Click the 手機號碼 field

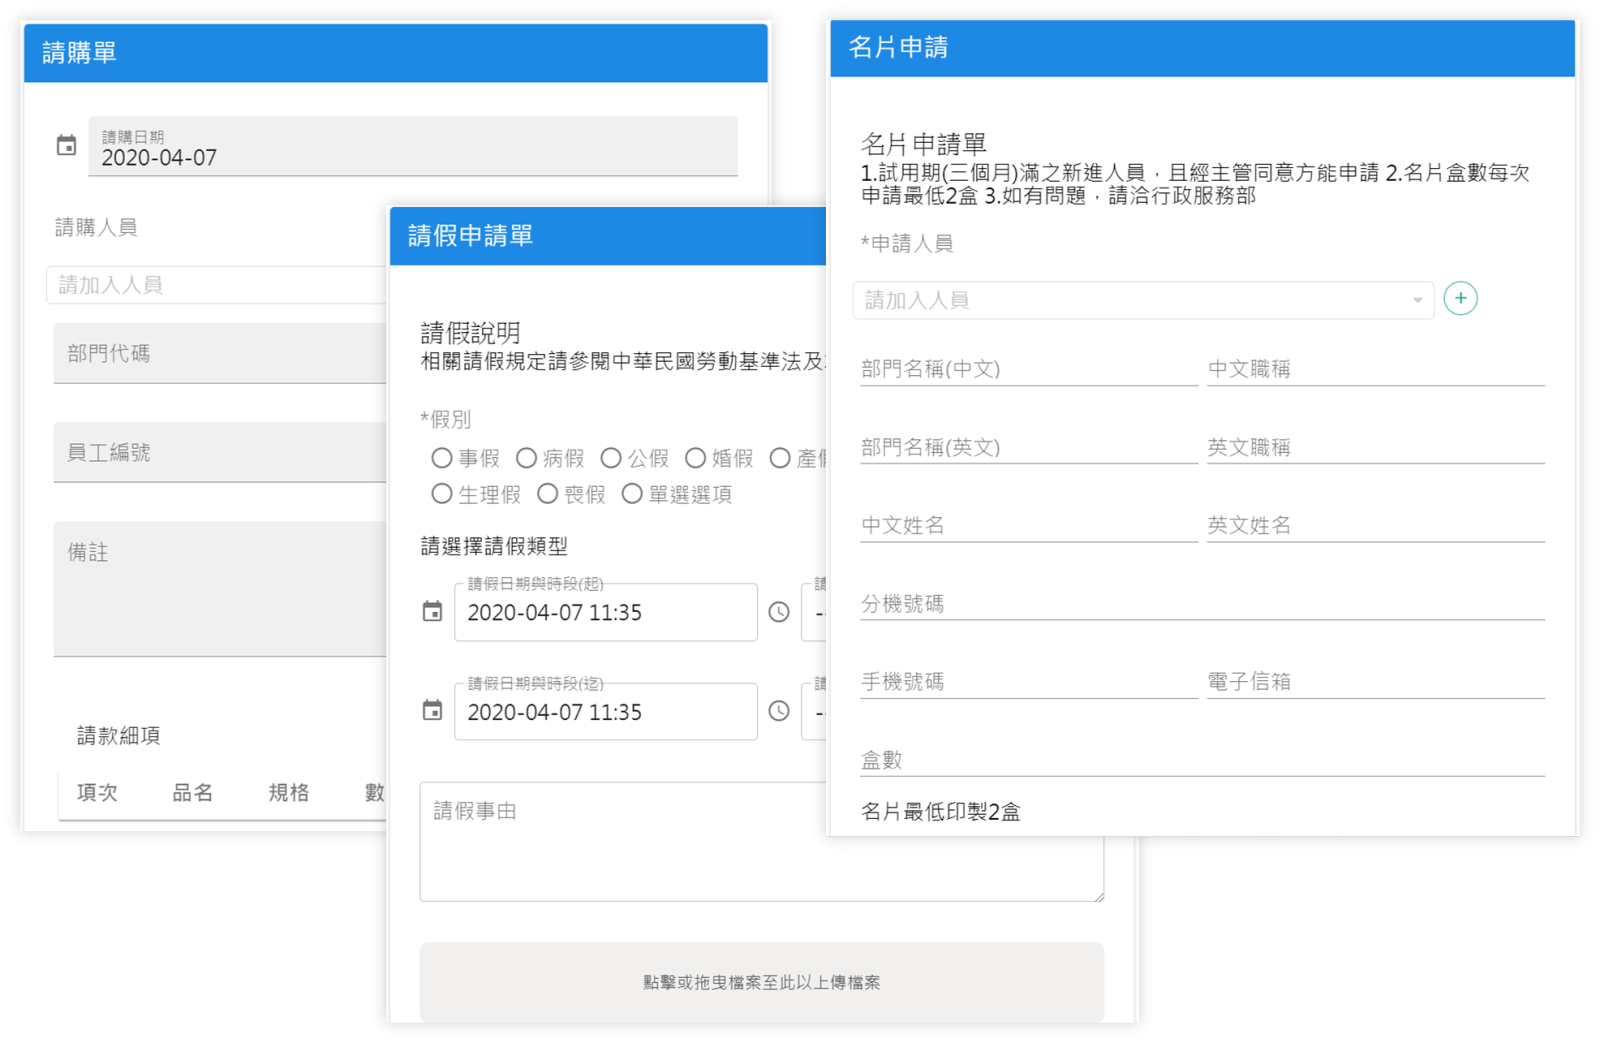click(1029, 681)
